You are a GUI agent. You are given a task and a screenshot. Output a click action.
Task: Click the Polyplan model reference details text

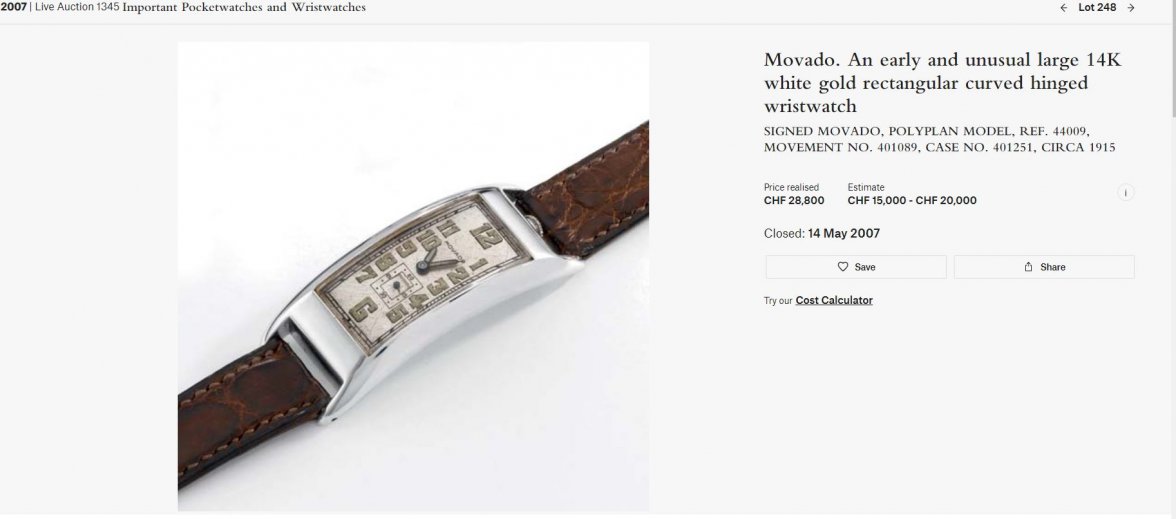[939, 140]
